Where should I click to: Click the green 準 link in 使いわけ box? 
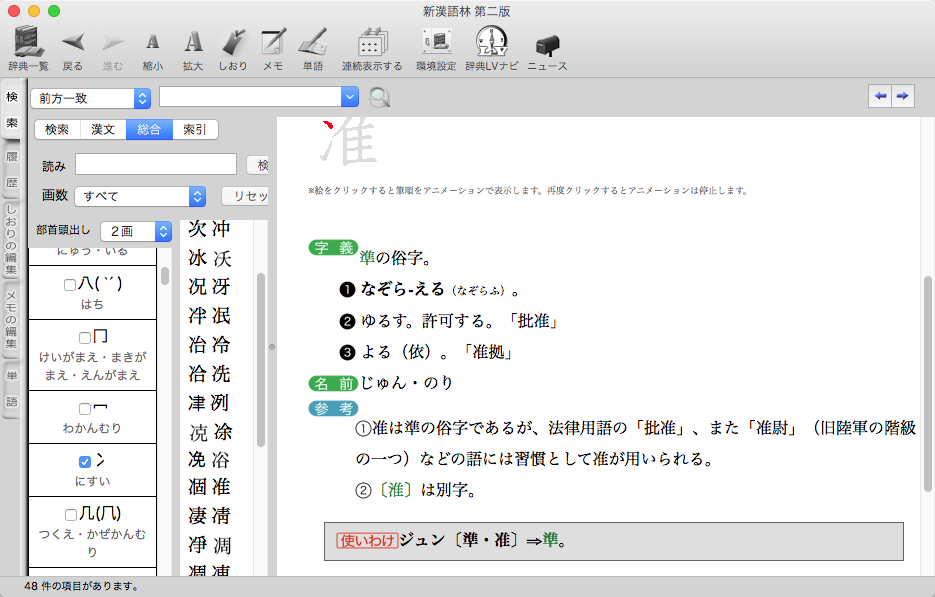pos(550,541)
